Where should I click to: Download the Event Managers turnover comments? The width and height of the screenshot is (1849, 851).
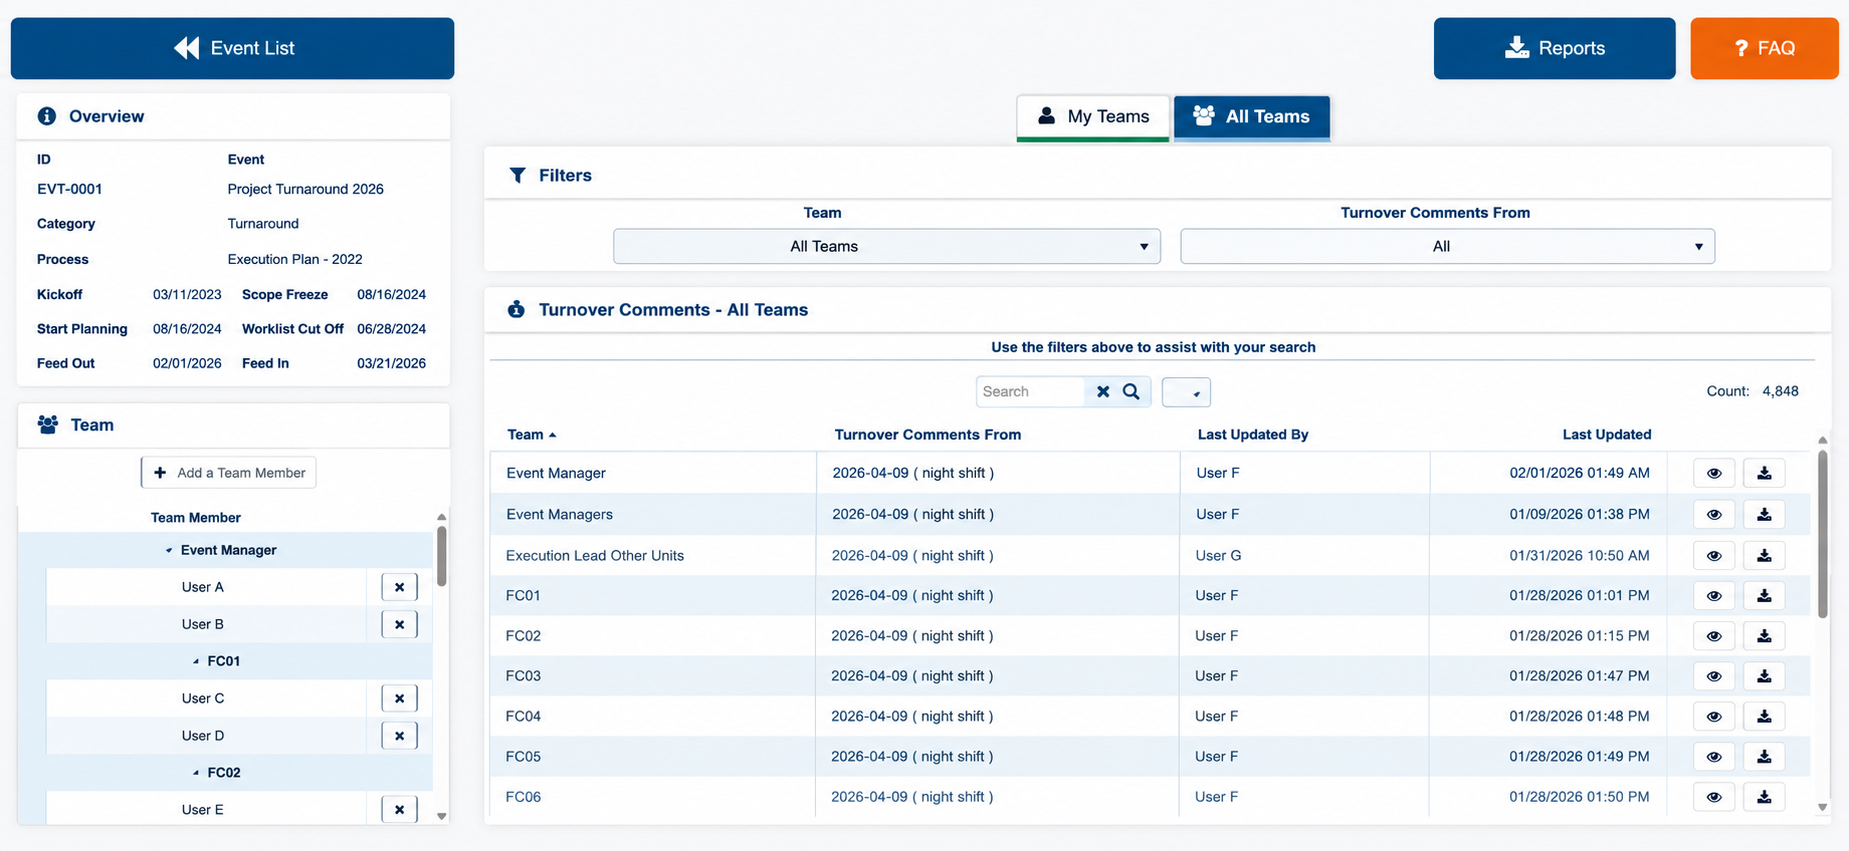tap(1764, 514)
